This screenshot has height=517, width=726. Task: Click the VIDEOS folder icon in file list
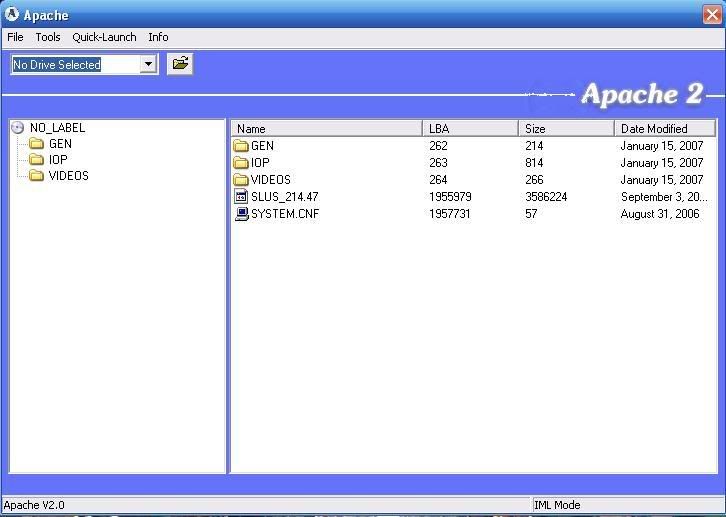tap(241, 180)
